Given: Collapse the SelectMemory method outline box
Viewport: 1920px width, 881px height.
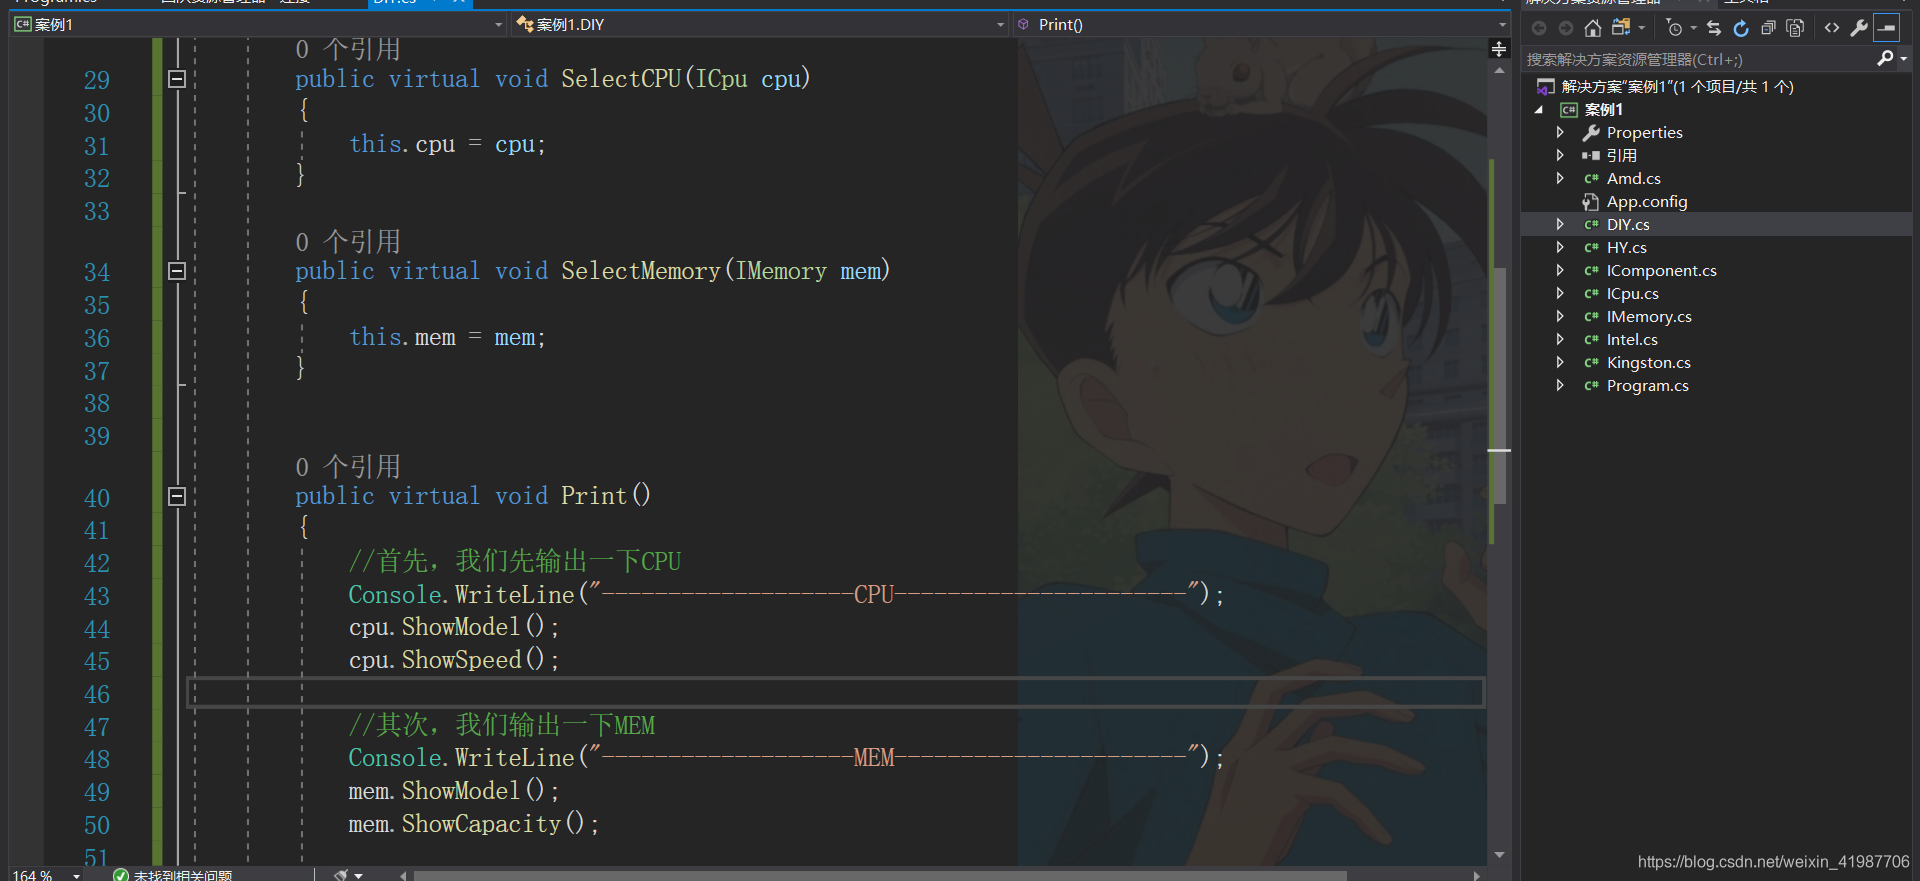Looking at the screenshot, I should pyautogui.click(x=177, y=271).
